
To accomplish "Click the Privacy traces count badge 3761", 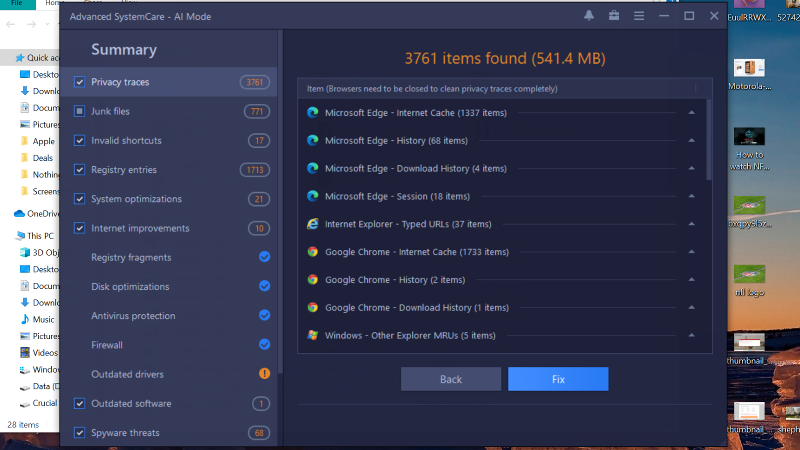I will pos(255,82).
